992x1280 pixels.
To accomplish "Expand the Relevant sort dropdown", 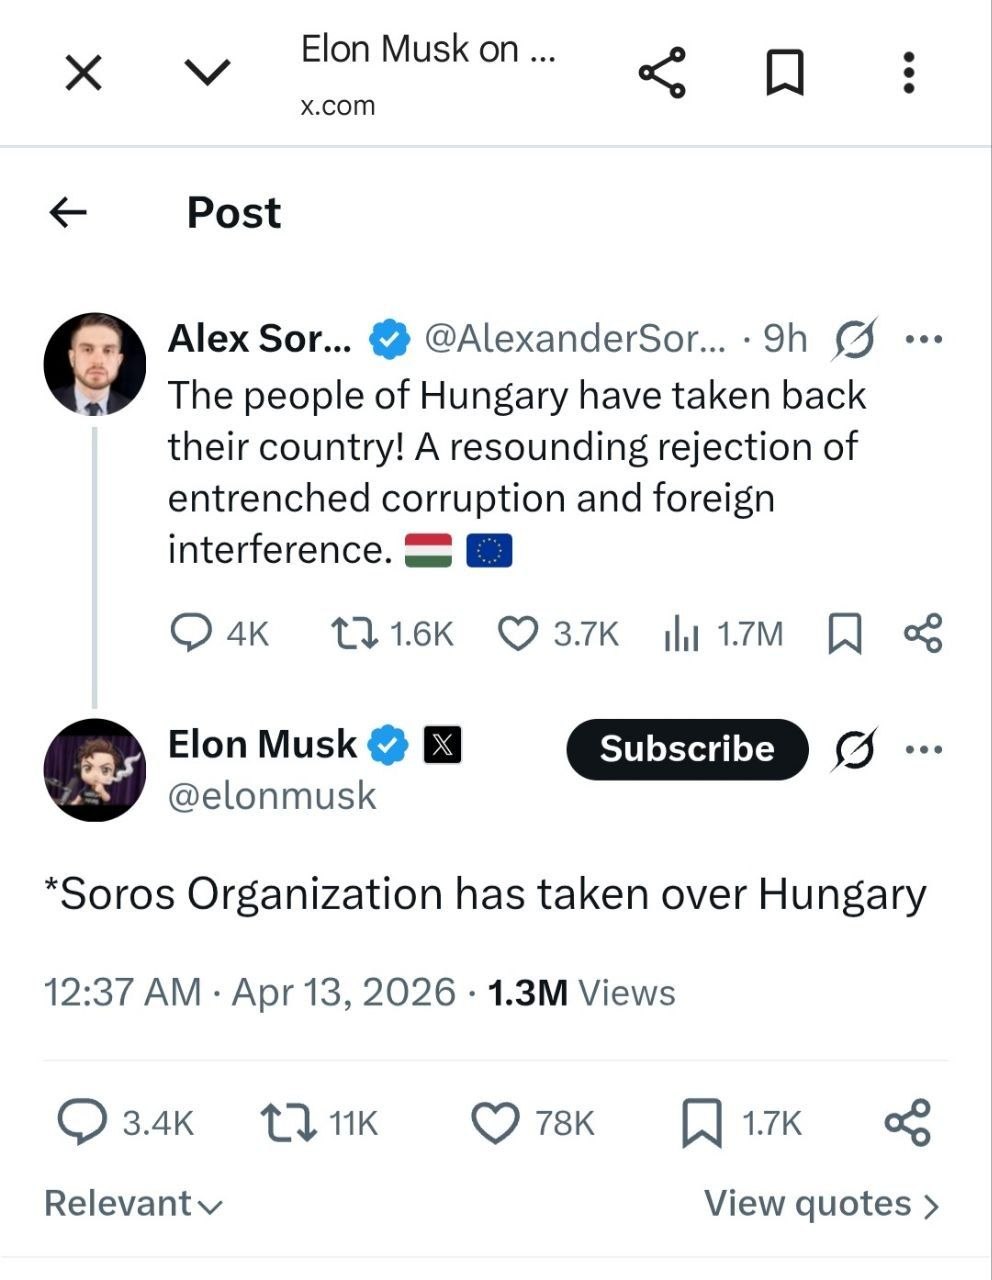I will [133, 1204].
